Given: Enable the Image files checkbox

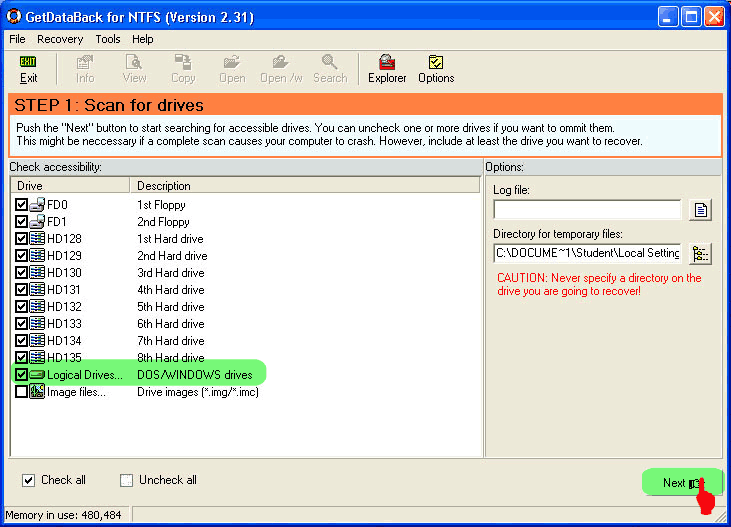Looking at the screenshot, I should coord(21,392).
